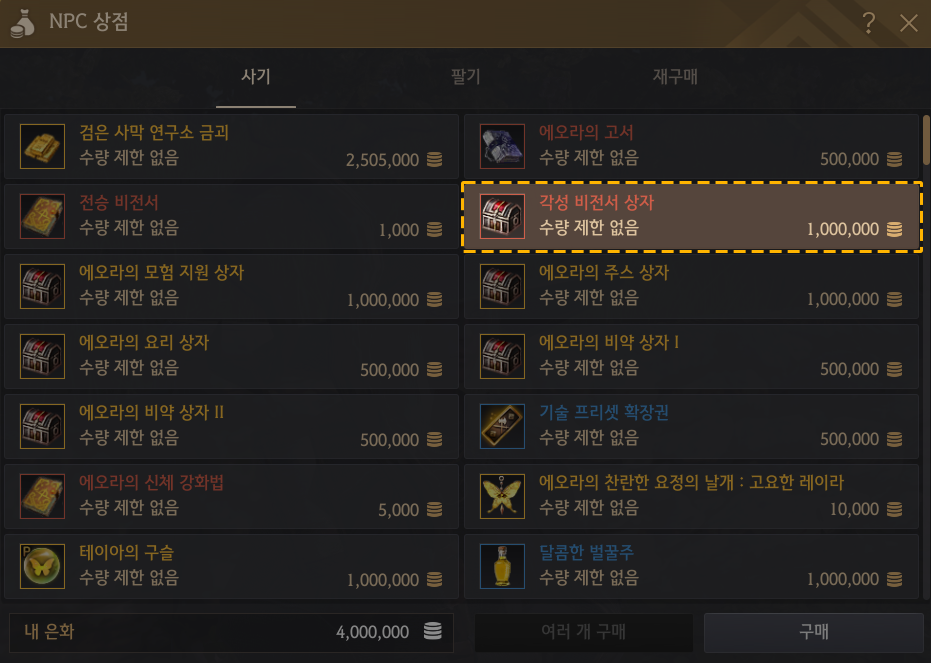Select the 에오라의 요리 상자 chest icon

tap(42, 356)
